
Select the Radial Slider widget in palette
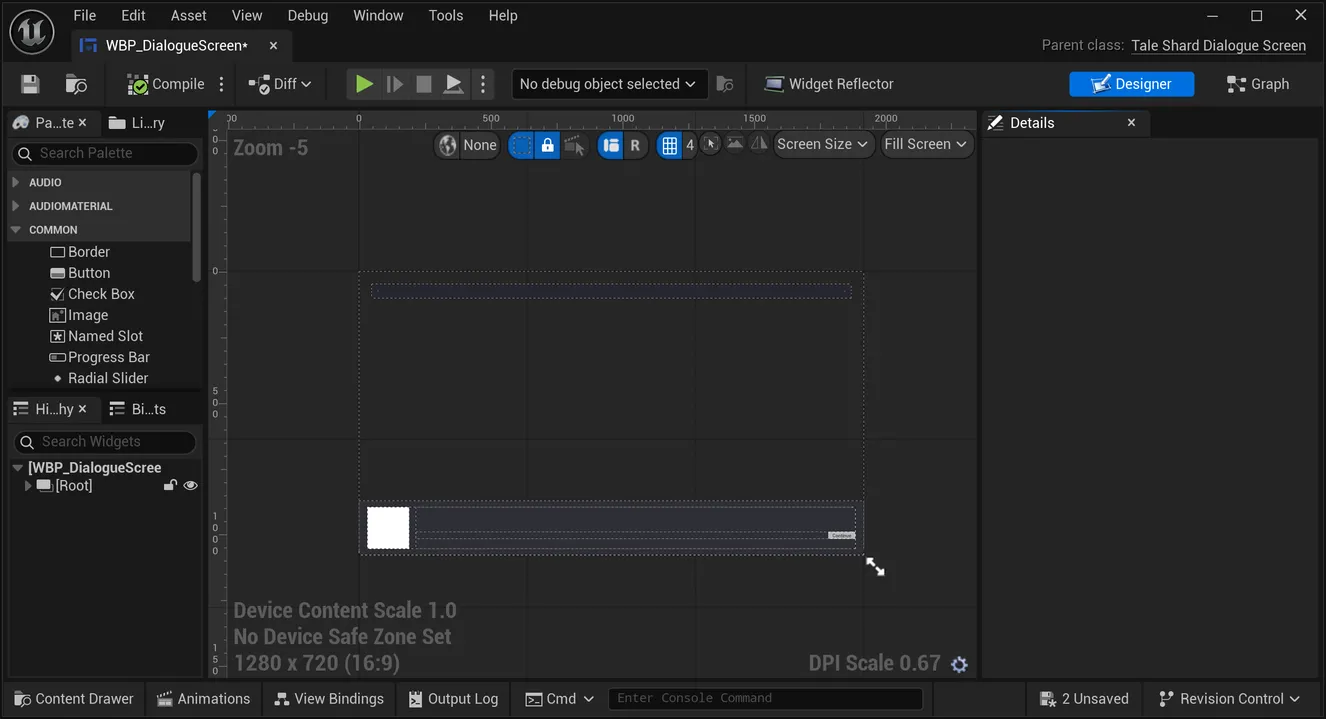[99, 378]
